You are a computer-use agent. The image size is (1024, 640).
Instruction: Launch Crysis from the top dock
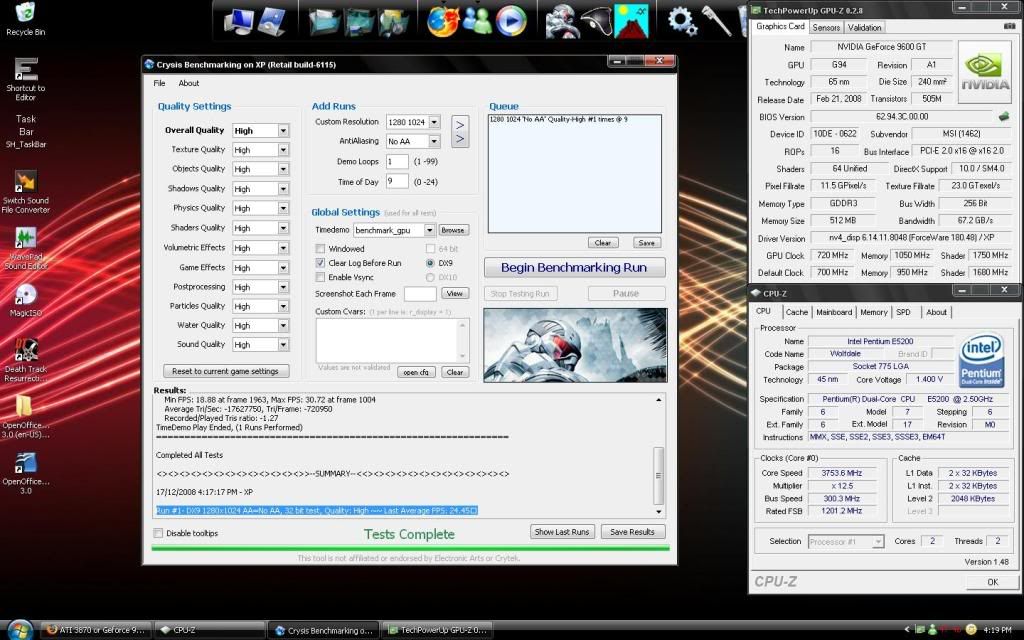click(561, 21)
